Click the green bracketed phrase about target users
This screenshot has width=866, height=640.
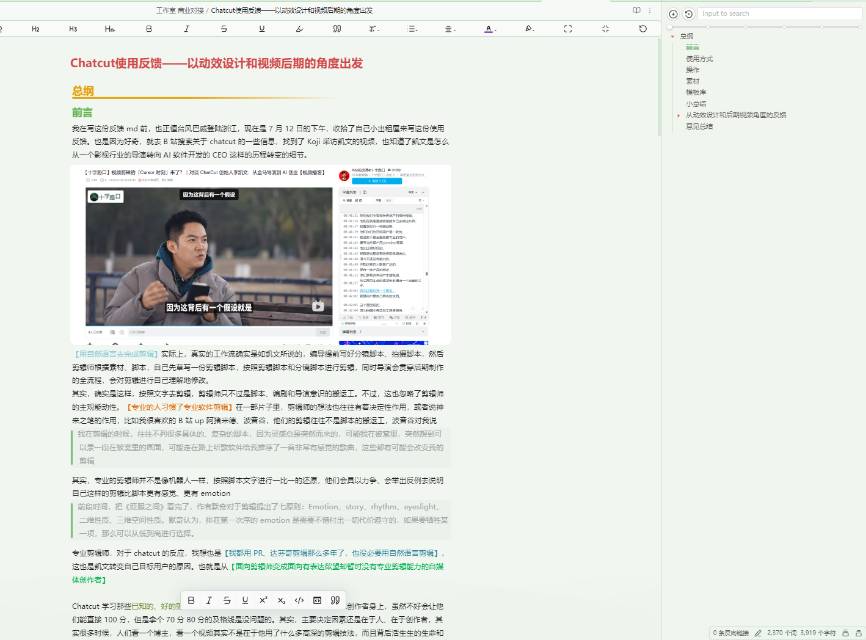tap(257, 573)
